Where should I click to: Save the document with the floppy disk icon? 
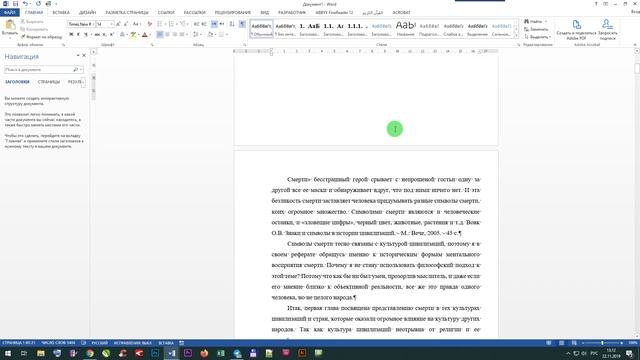point(15,4)
